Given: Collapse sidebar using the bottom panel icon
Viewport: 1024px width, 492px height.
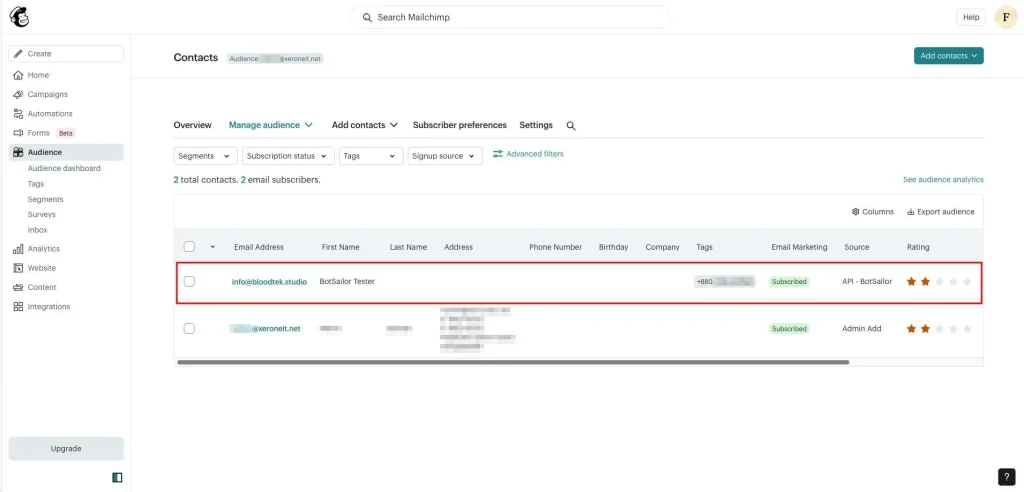Looking at the screenshot, I should [x=118, y=478].
